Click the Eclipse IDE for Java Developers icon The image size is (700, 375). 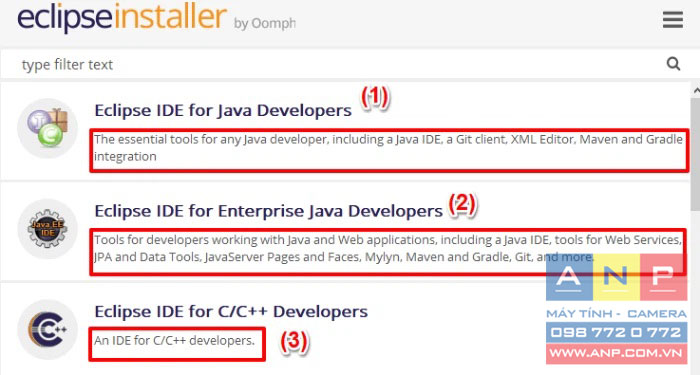pos(47,128)
